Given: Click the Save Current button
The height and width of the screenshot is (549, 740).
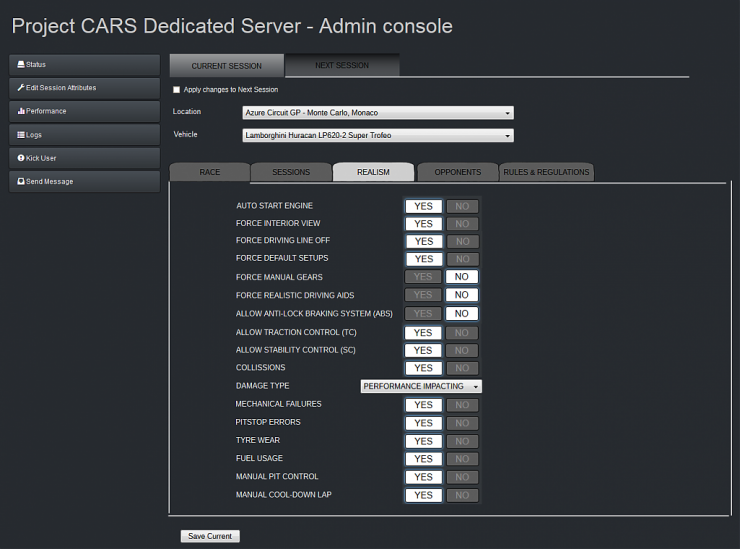Looking at the screenshot, I should tap(210, 536).
